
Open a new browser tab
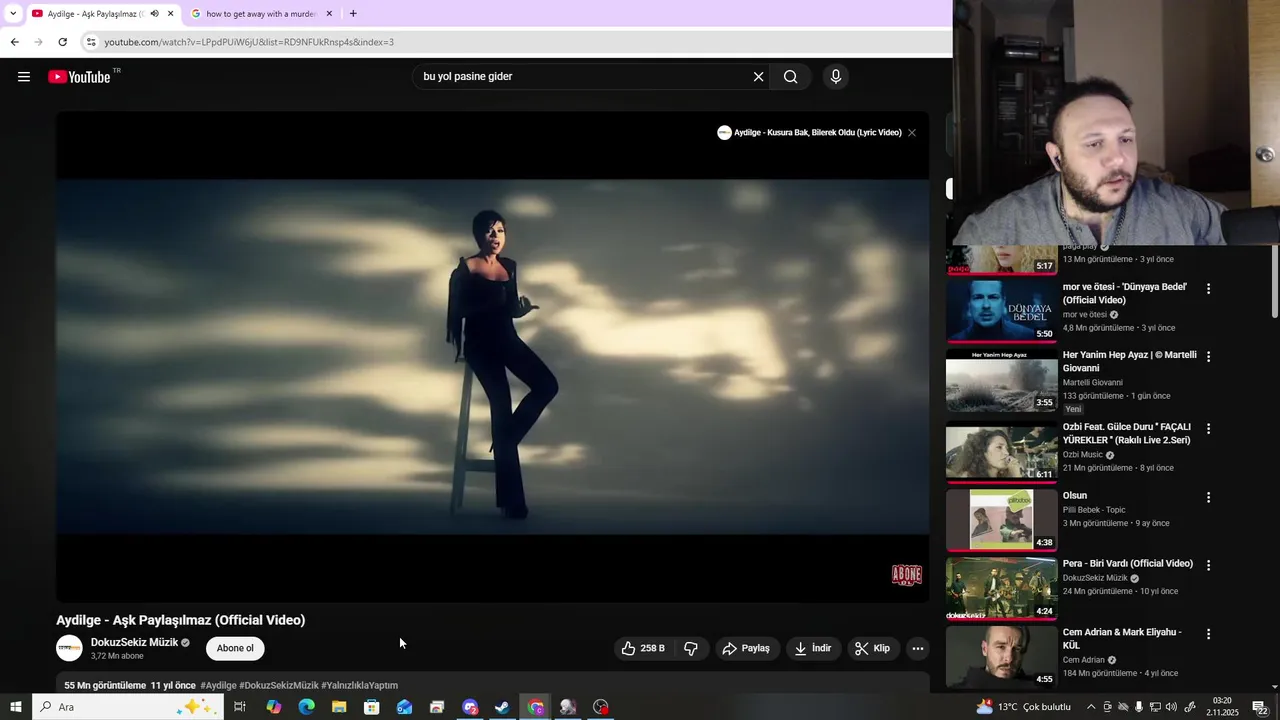353,14
